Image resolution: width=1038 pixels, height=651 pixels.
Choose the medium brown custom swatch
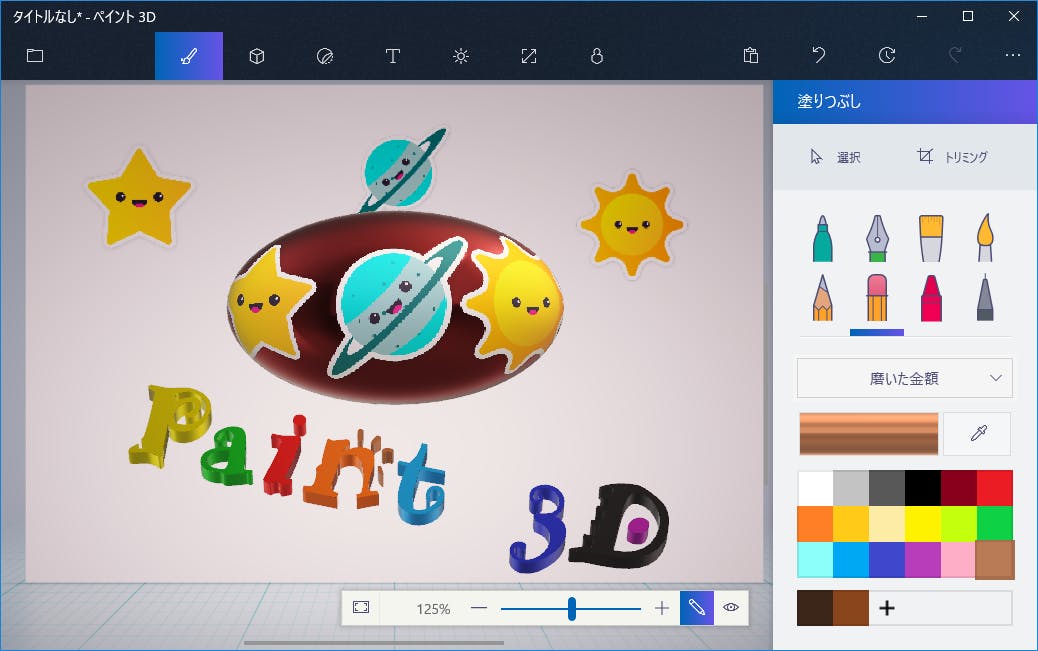pyautogui.click(x=851, y=608)
